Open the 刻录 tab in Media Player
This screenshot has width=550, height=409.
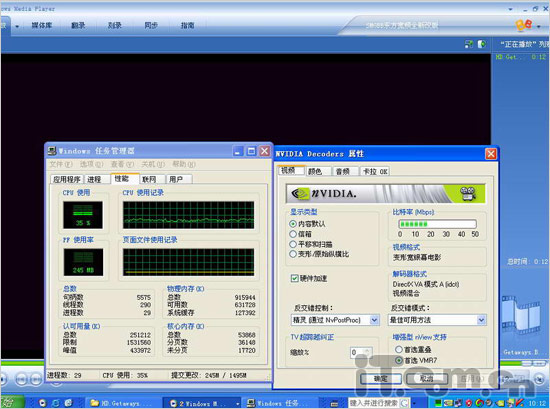(x=115, y=25)
